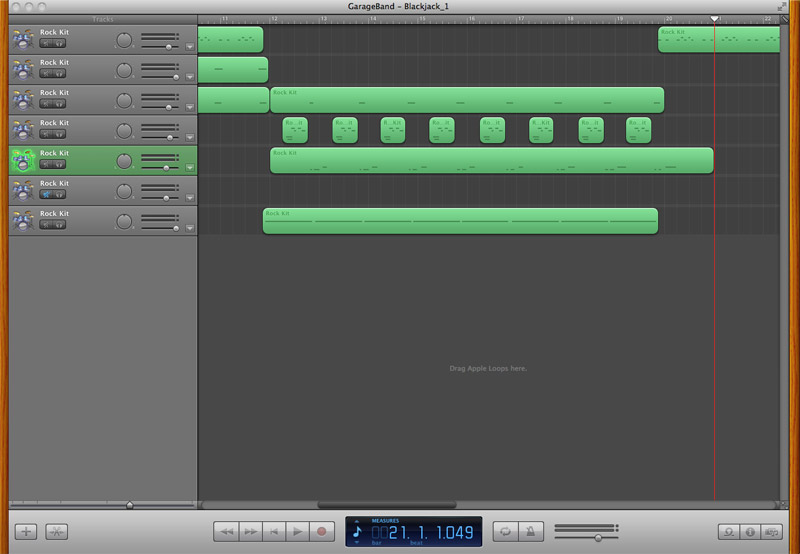Screen dimensions: 800x554
Task: Click bar 14 in the timeline ruler
Action: 373,19
